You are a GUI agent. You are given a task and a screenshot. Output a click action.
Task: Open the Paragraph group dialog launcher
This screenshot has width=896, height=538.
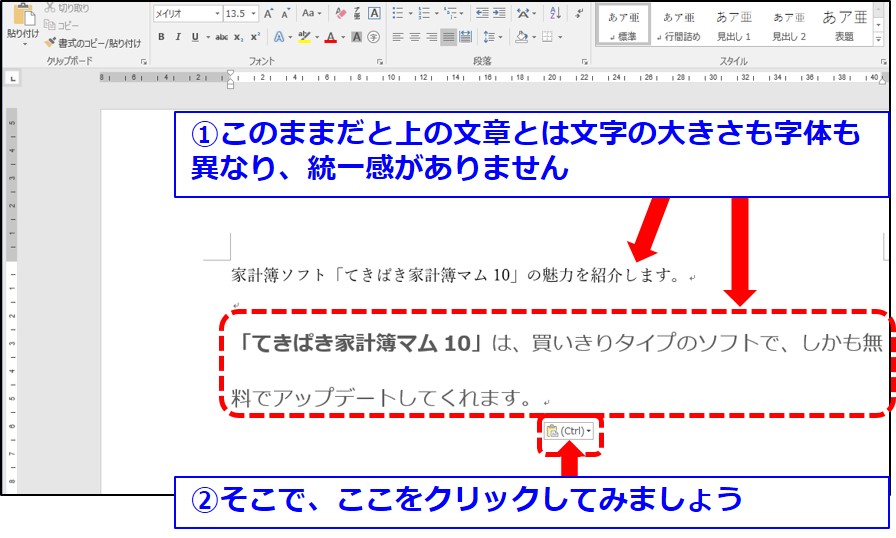[x=585, y=61]
